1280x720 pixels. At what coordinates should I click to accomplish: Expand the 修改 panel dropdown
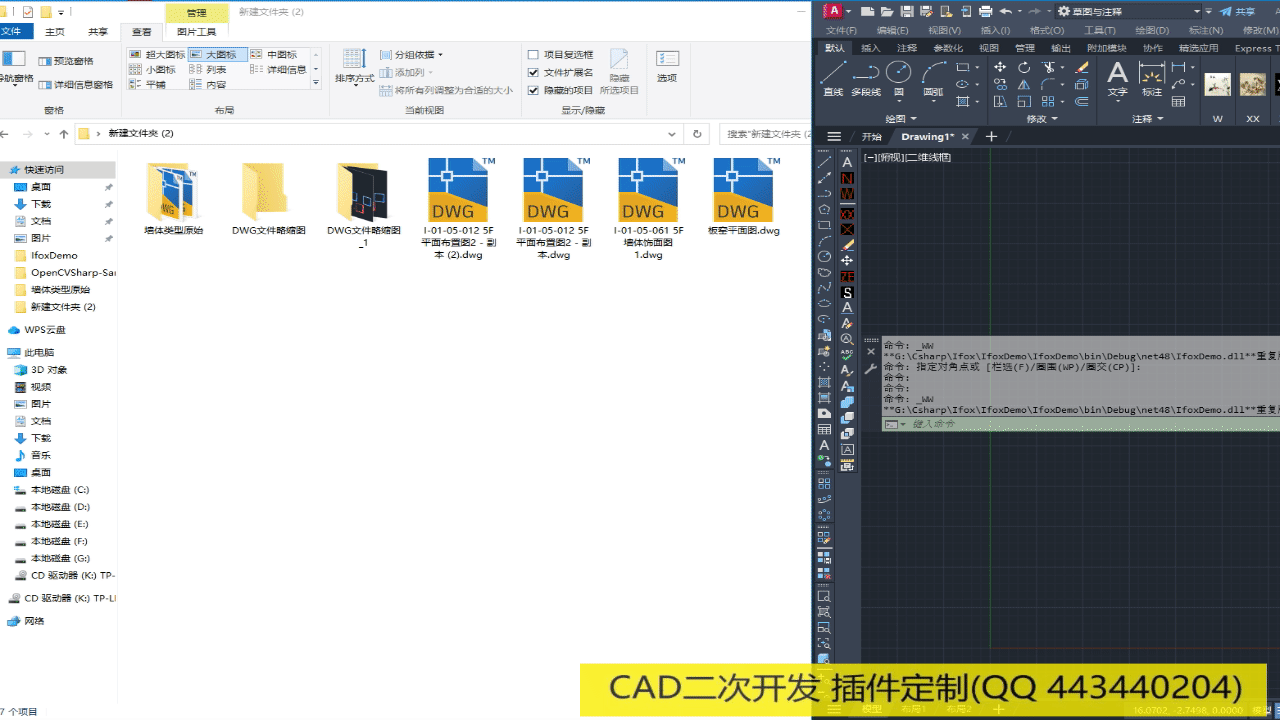pos(1040,119)
